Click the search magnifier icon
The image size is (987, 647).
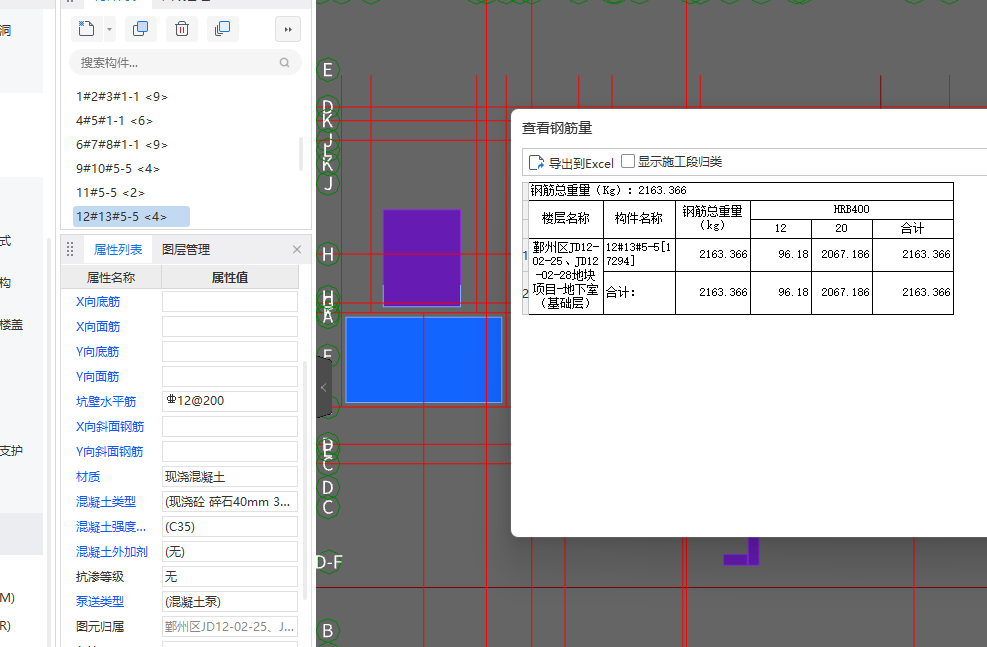[x=285, y=62]
